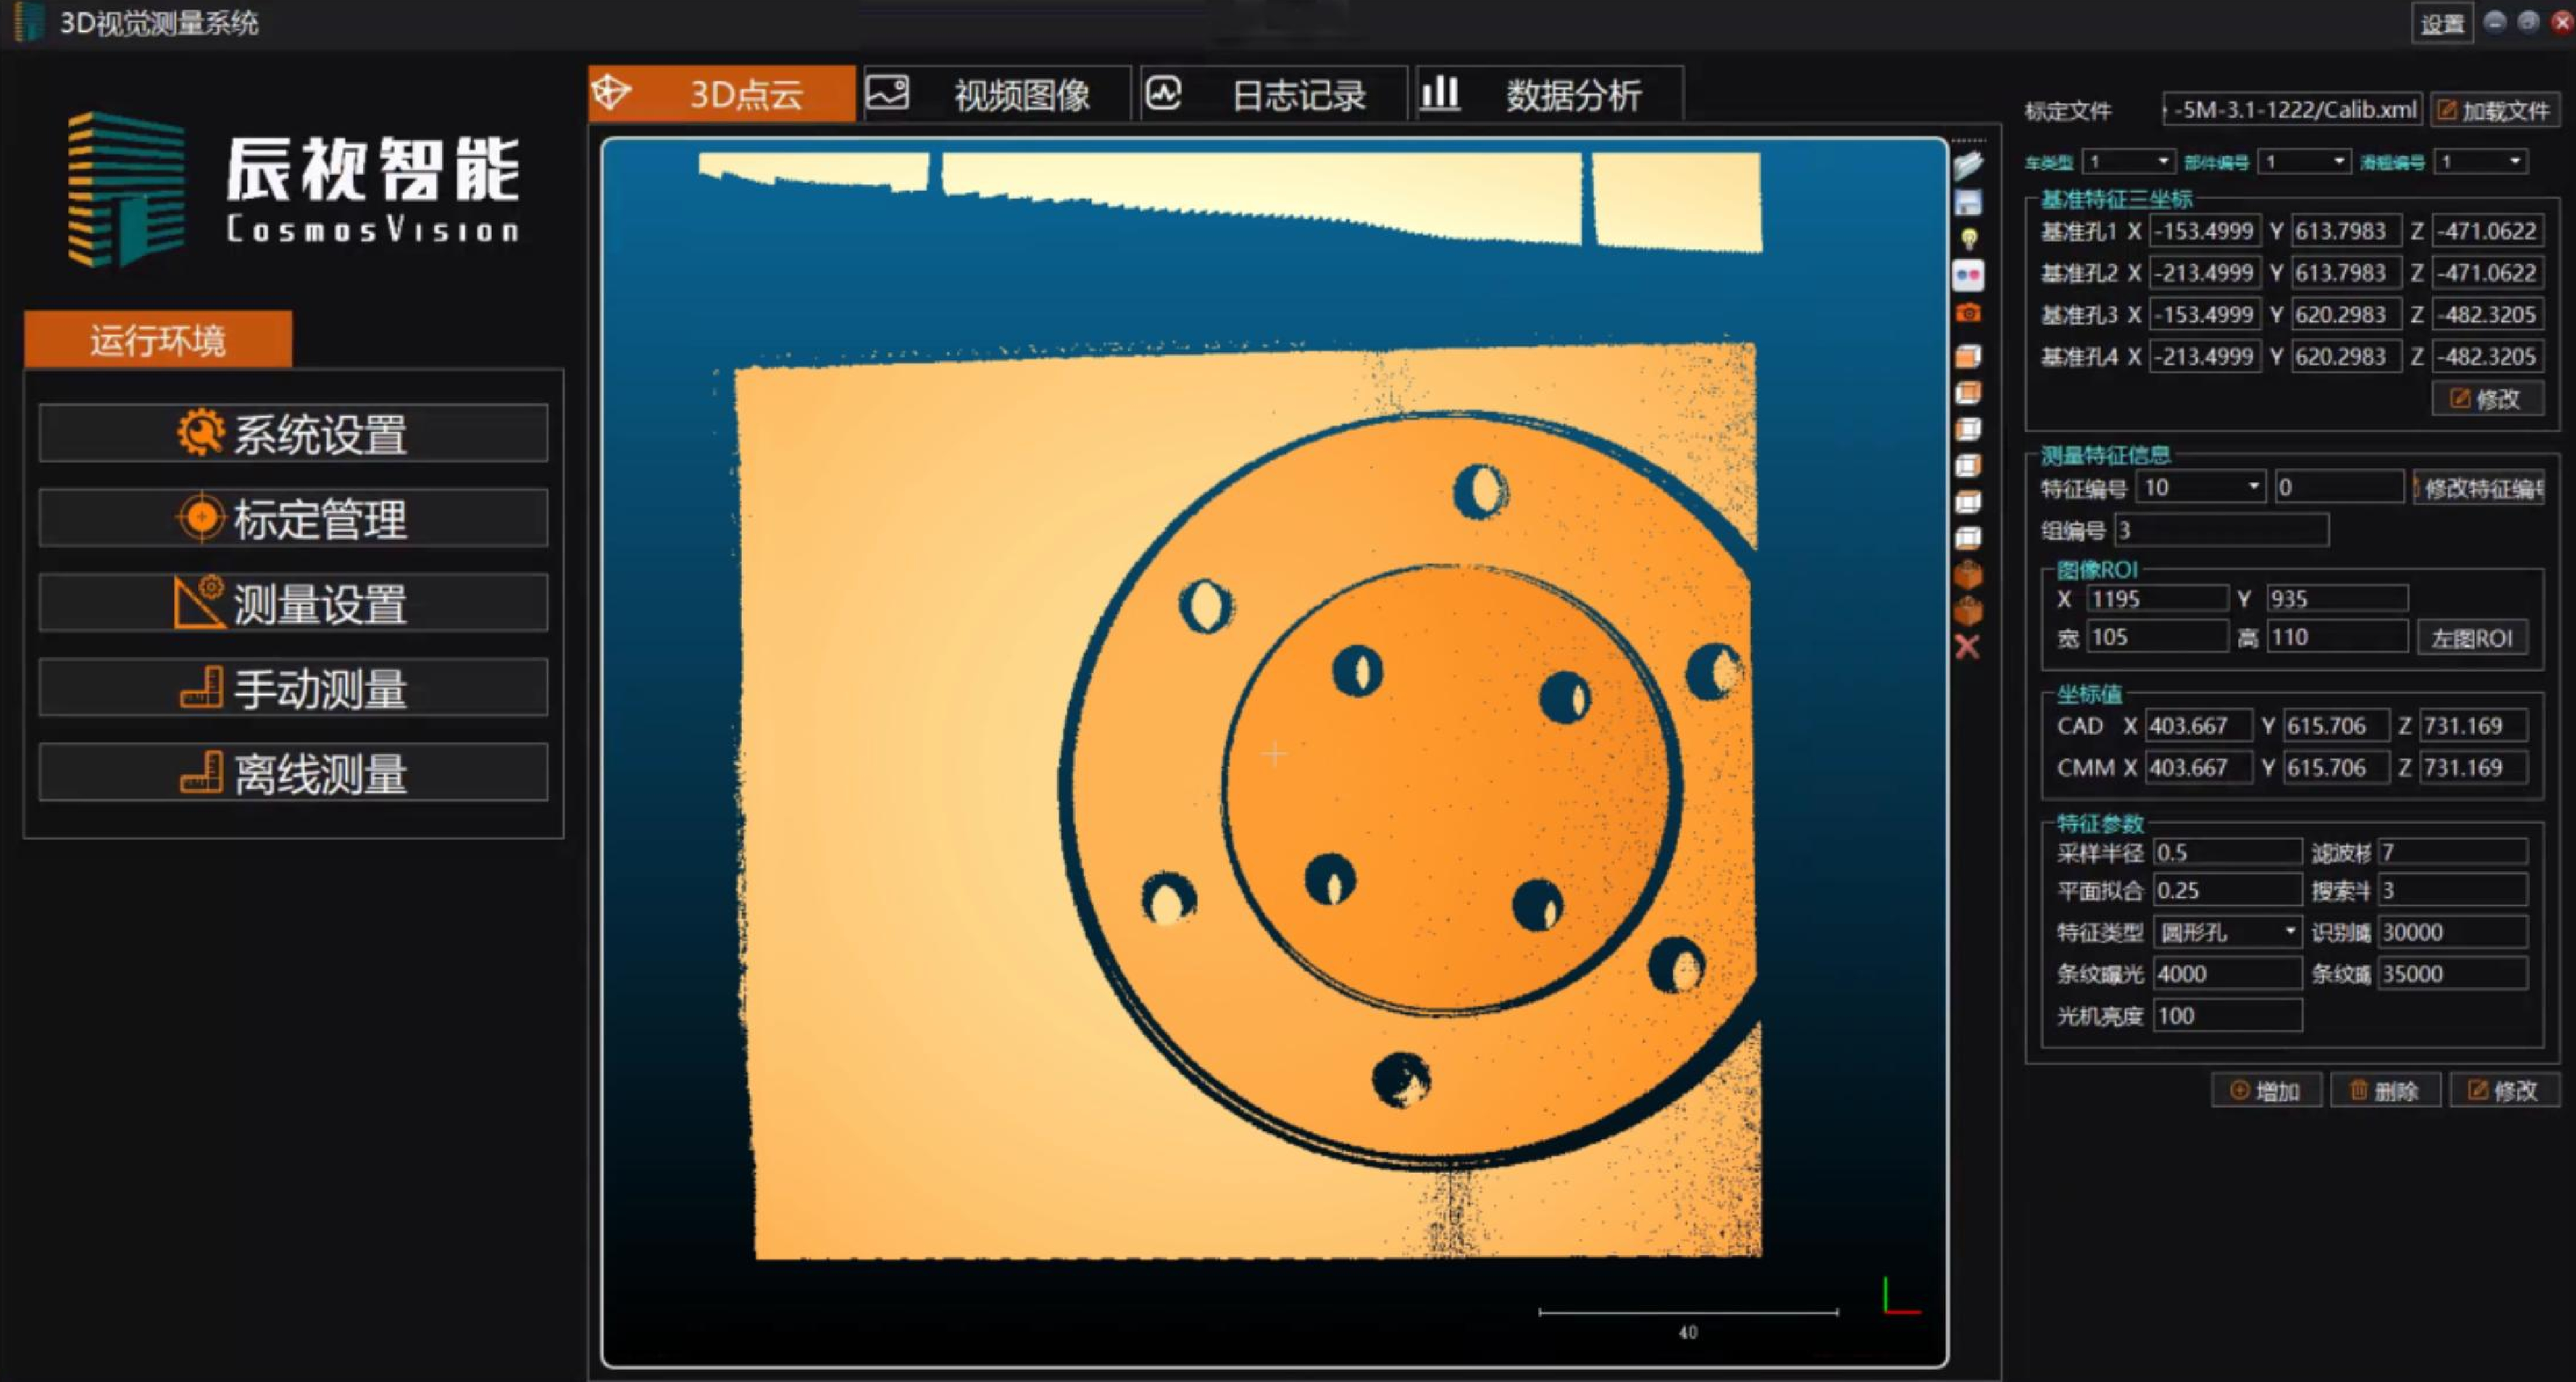Open 标定管理 calibration management
2576x1382 pixels.
[293, 518]
